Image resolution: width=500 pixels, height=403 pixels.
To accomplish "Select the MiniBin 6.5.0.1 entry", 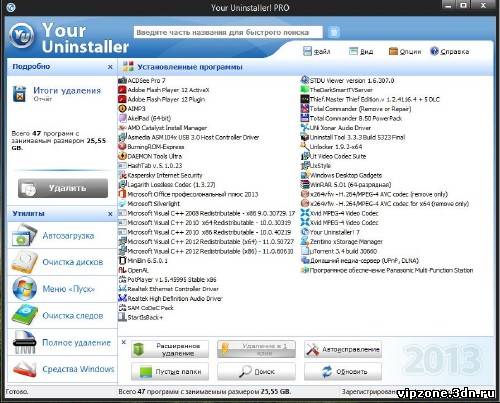I will [x=143, y=261].
